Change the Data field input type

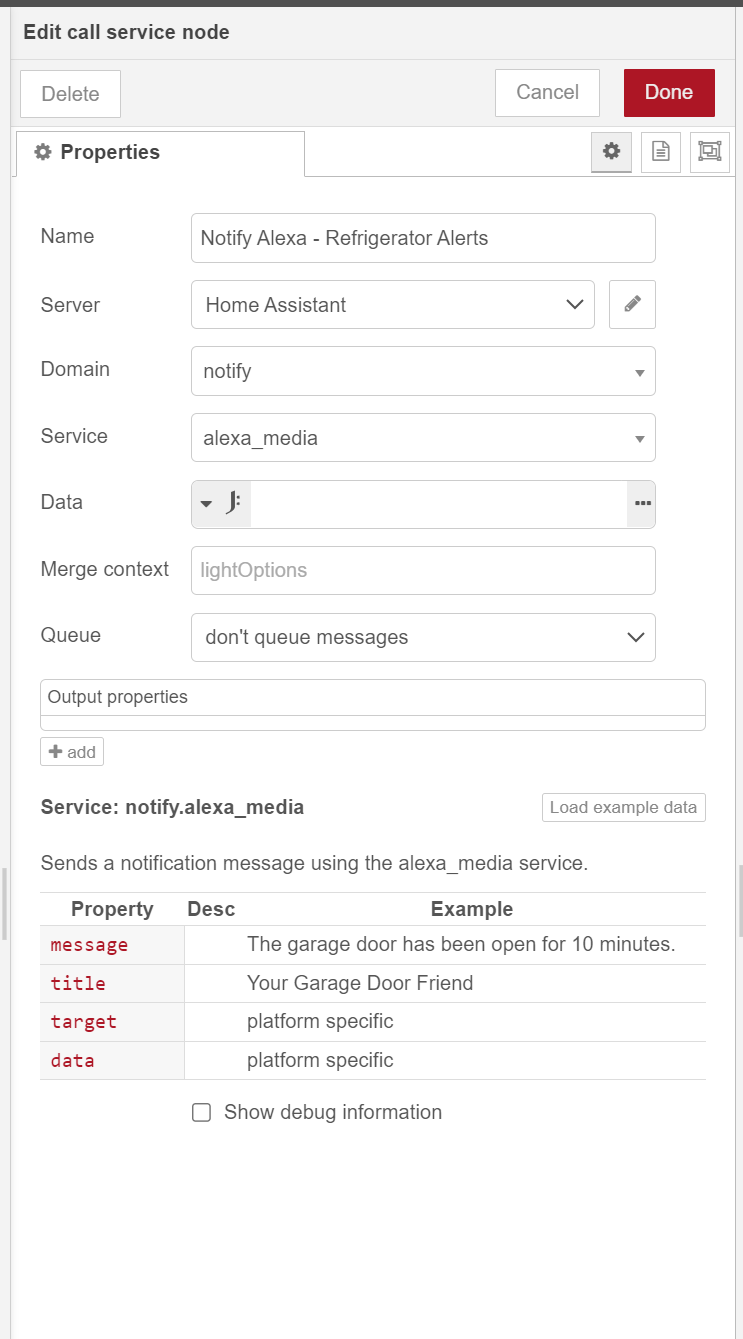(x=206, y=504)
